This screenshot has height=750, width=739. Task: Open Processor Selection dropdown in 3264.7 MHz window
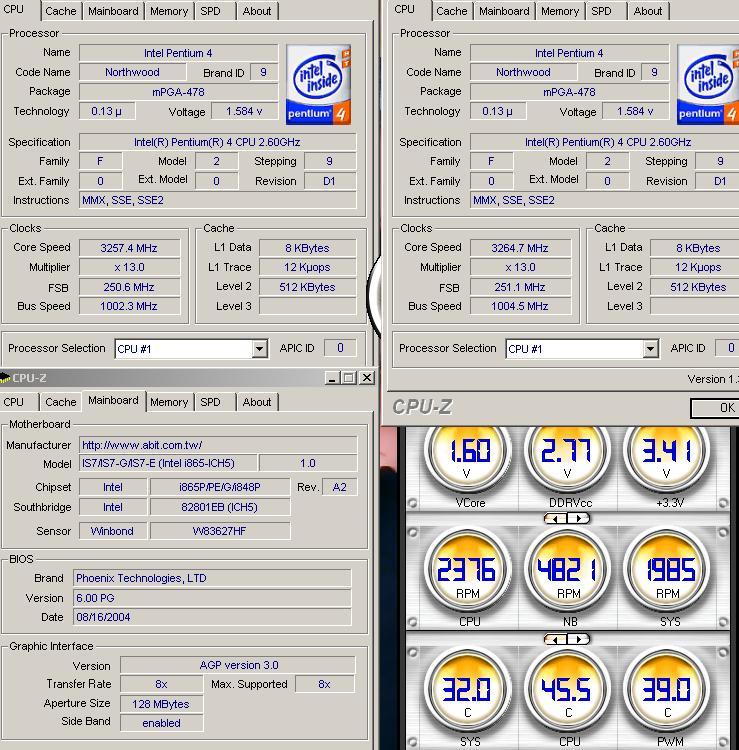coord(650,349)
